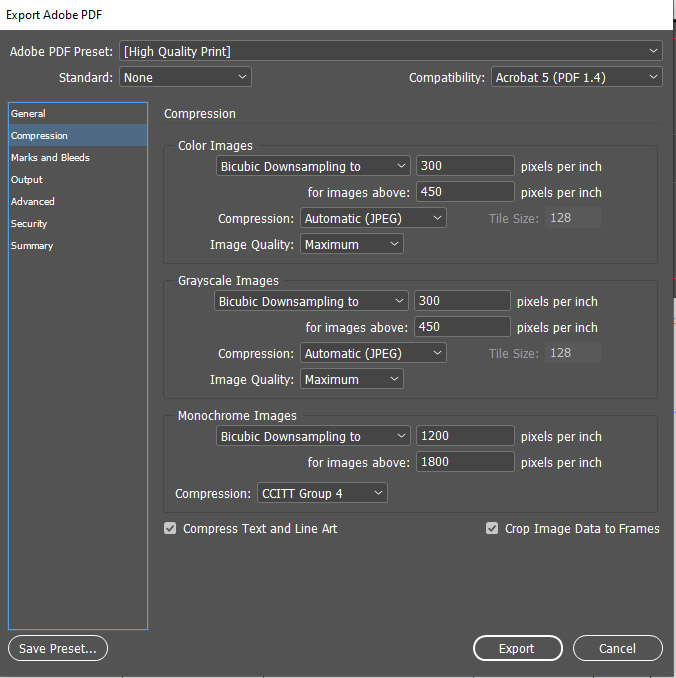Switch to the Advanced panel

pyautogui.click(x=78, y=201)
